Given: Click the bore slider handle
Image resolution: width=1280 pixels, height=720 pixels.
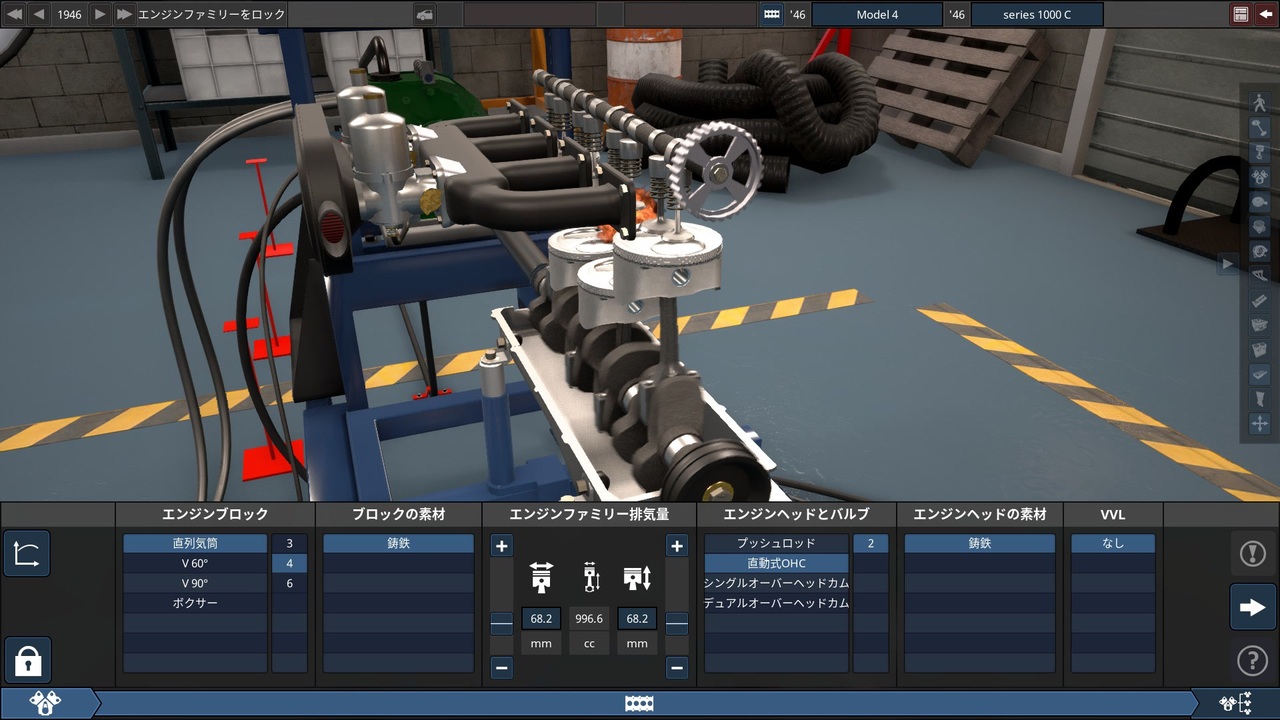Looking at the screenshot, I should 502,623.
